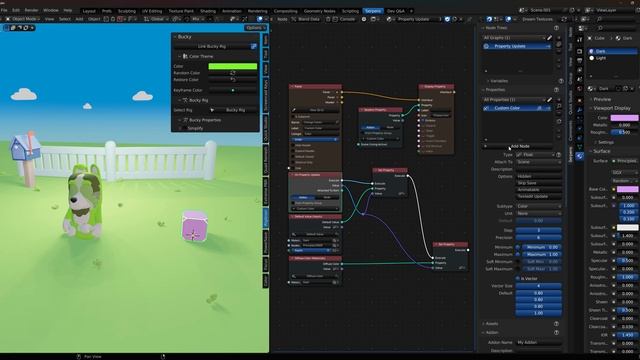Screen dimensions: 640x360
Task: Select the Dark material sphere icon
Action: coord(591,51)
